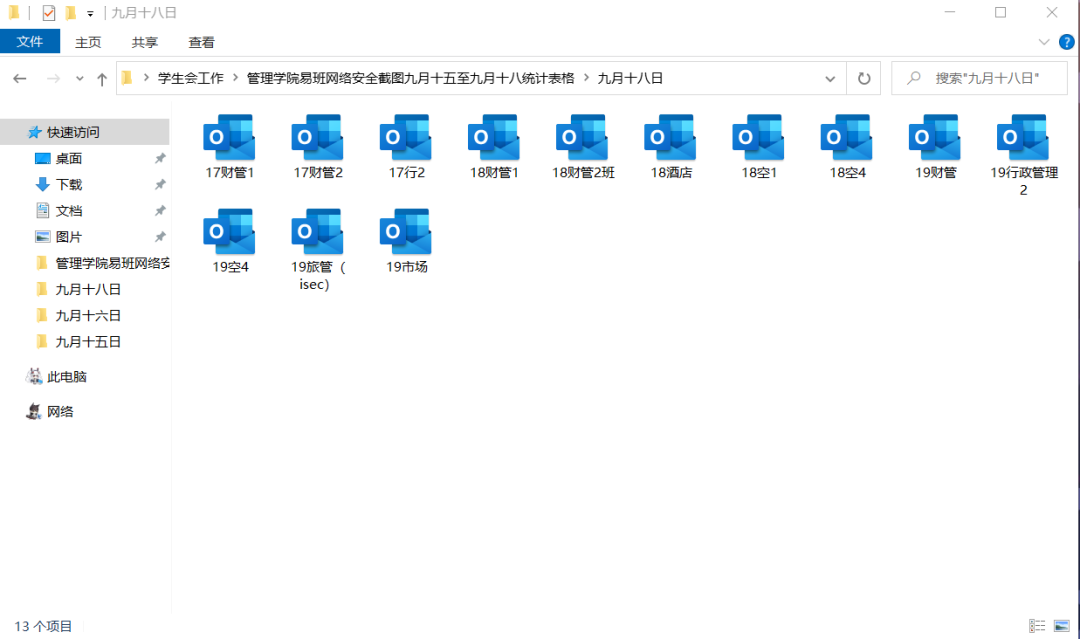Click the 19市场 file icon

406,232
